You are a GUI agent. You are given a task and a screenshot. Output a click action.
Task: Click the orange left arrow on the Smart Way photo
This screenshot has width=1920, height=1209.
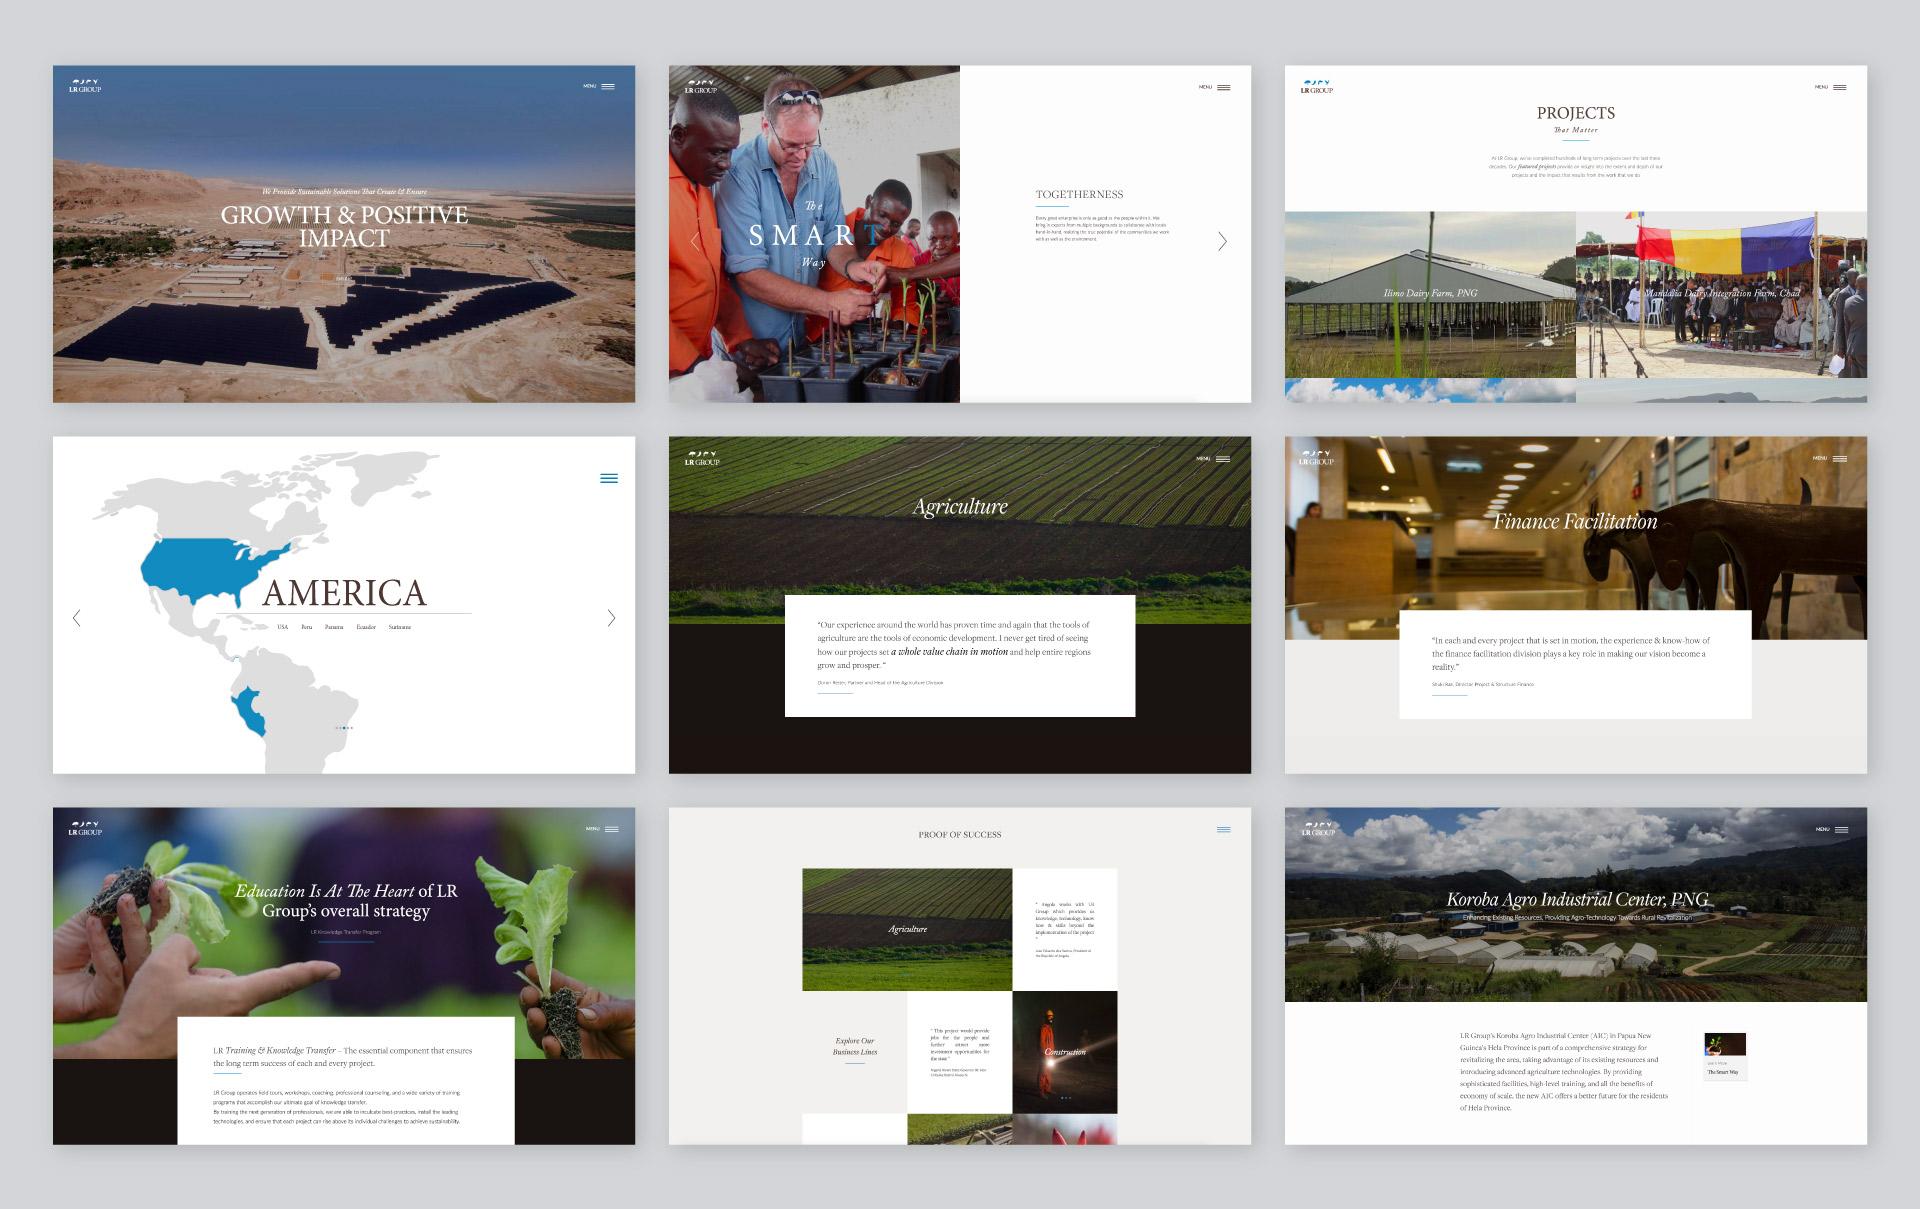(695, 241)
